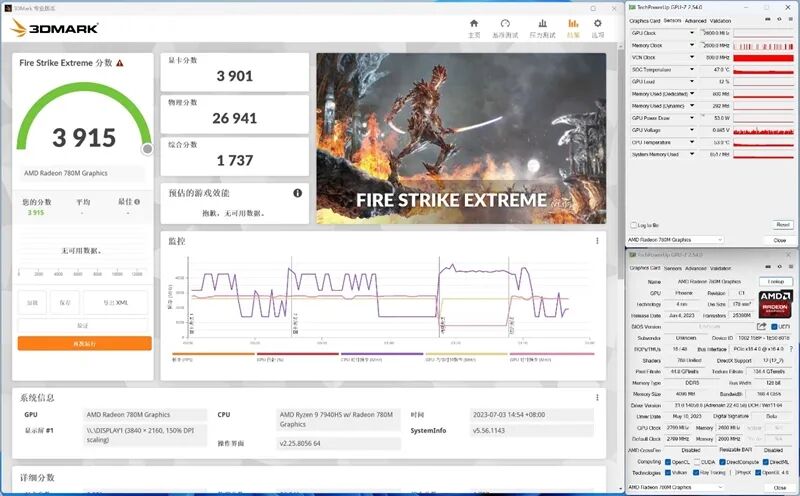
Task: Open GPU selector dropdown in Sensors window
Action: point(676,239)
